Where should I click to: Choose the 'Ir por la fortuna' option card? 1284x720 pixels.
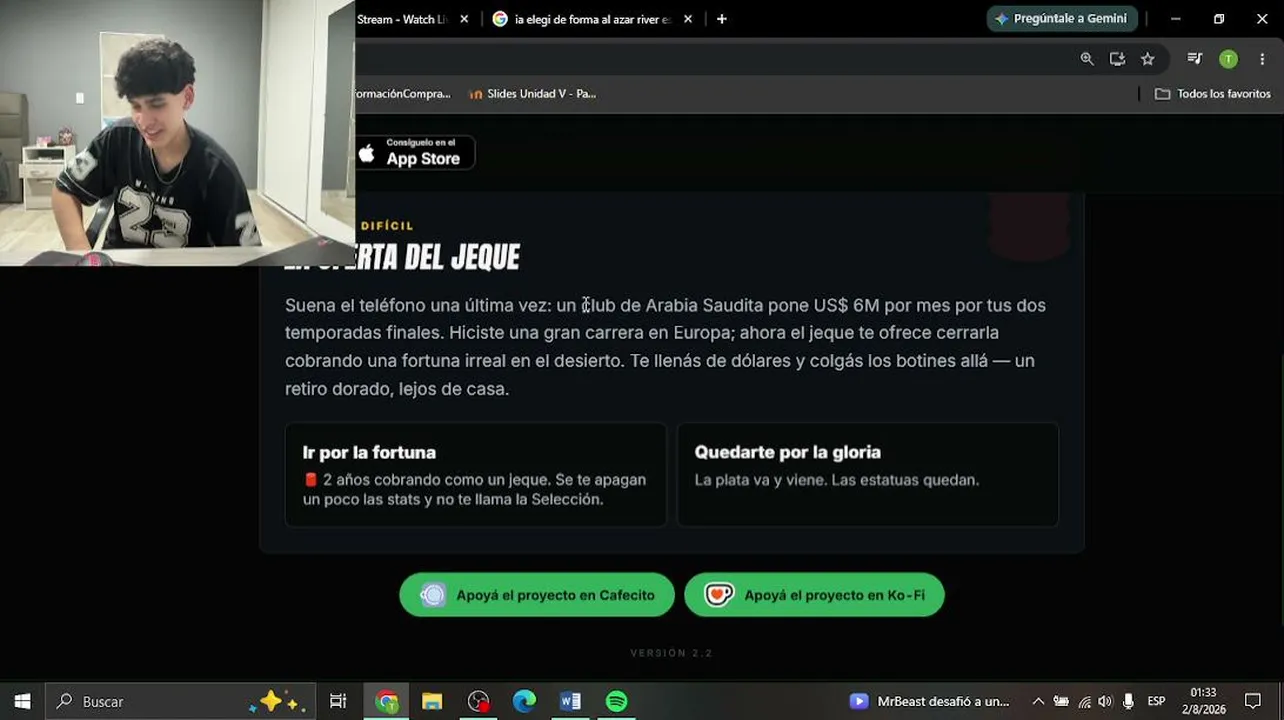pyautogui.click(x=476, y=475)
